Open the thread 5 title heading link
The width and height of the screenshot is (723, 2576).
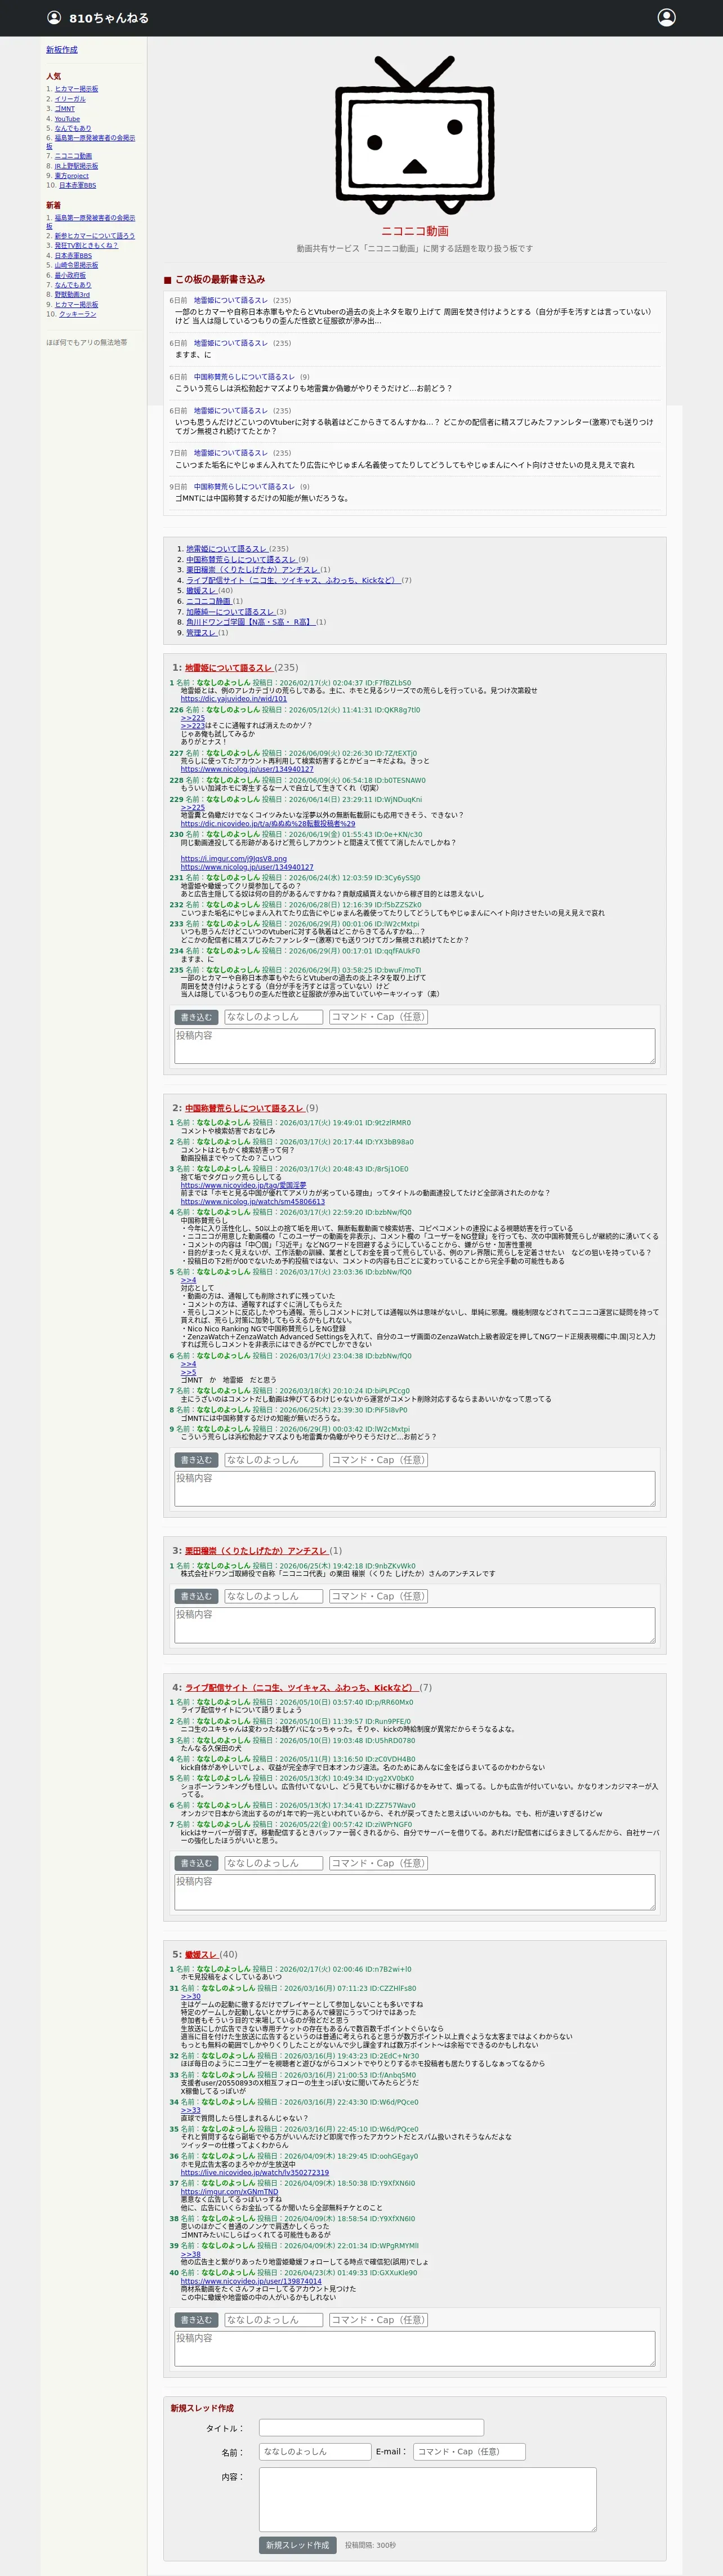(x=201, y=1954)
